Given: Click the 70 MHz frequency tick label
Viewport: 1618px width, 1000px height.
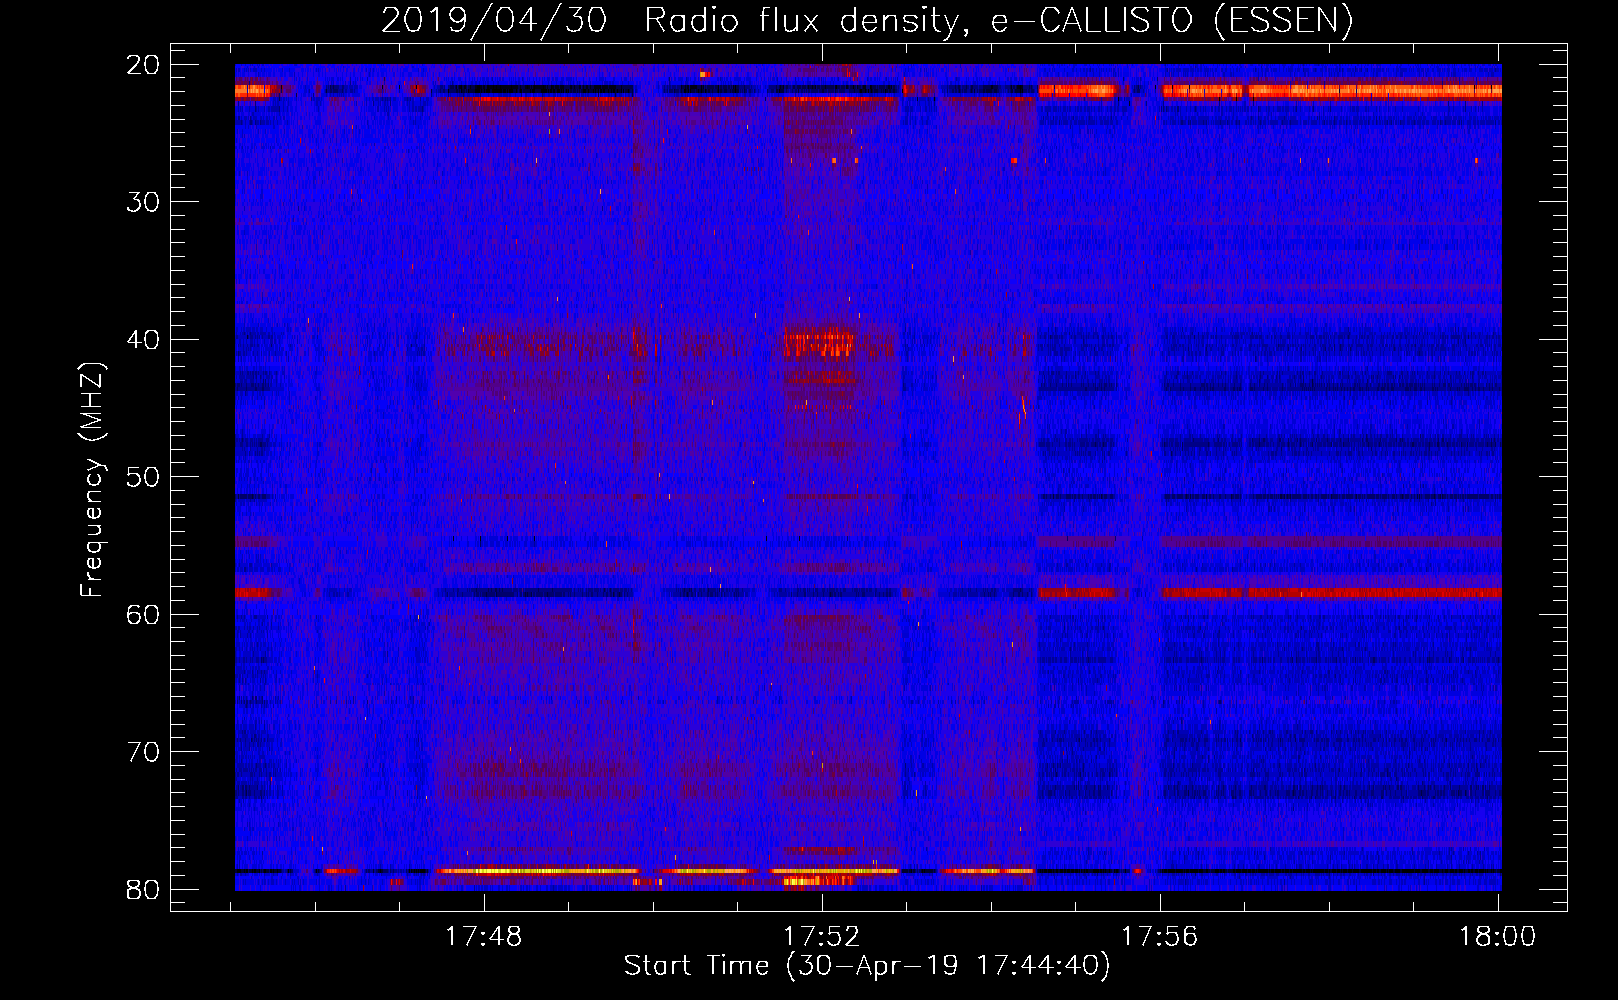Looking at the screenshot, I should (143, 752).
